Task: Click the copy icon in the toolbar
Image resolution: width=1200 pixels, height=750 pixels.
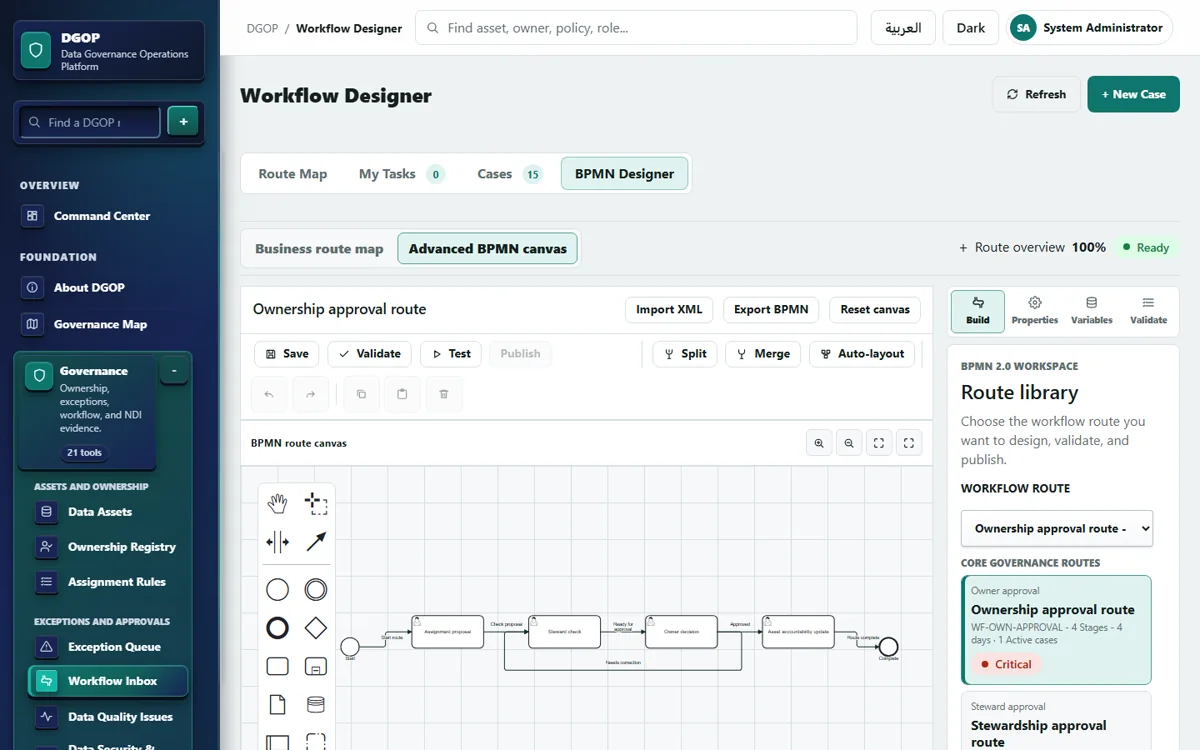Action: click(361, 394)
